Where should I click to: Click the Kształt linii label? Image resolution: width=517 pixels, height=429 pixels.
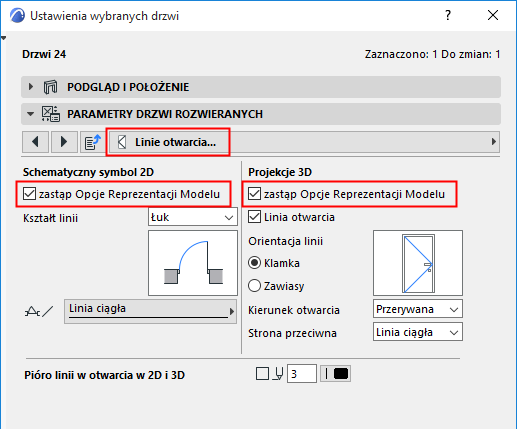50,218
